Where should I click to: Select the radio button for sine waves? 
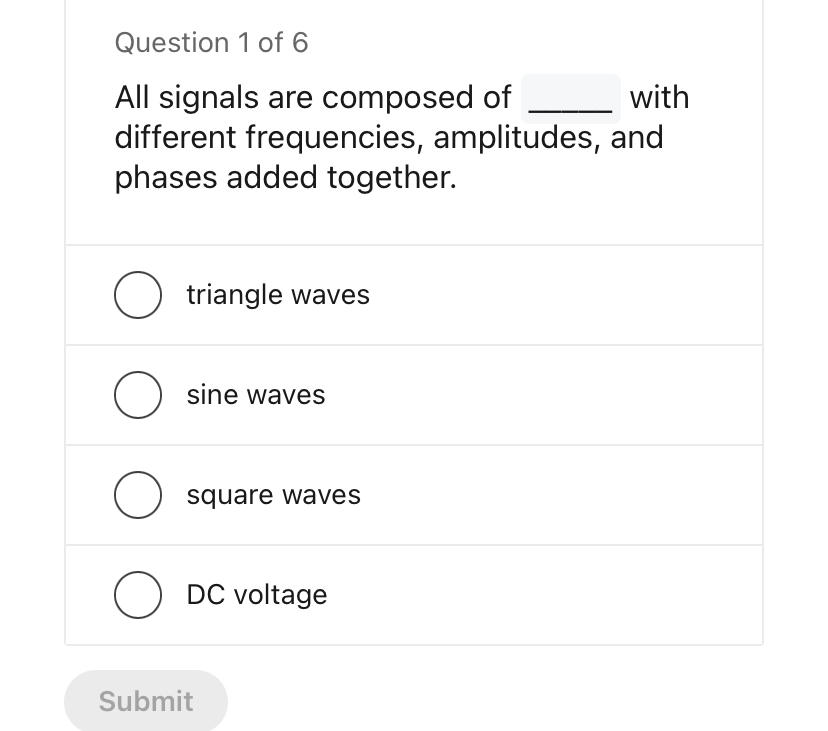pos(138,395)
